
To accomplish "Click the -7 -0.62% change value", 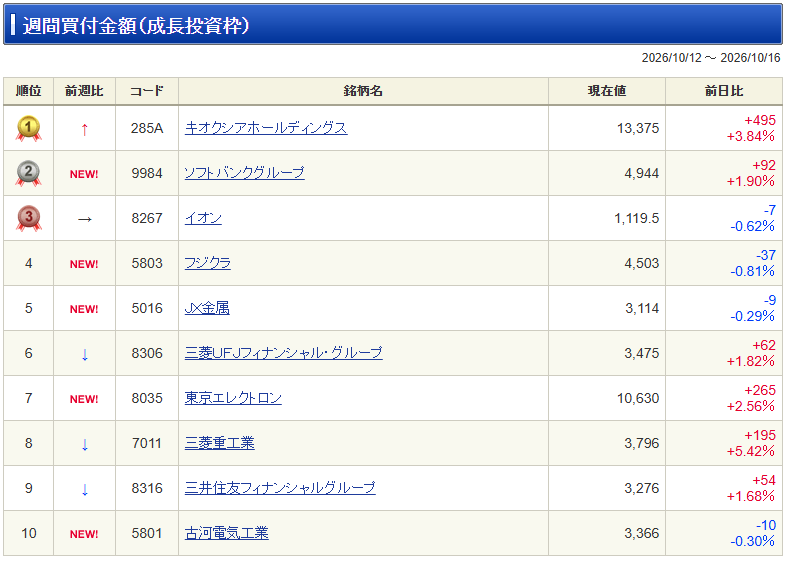I will click(753, 219).
